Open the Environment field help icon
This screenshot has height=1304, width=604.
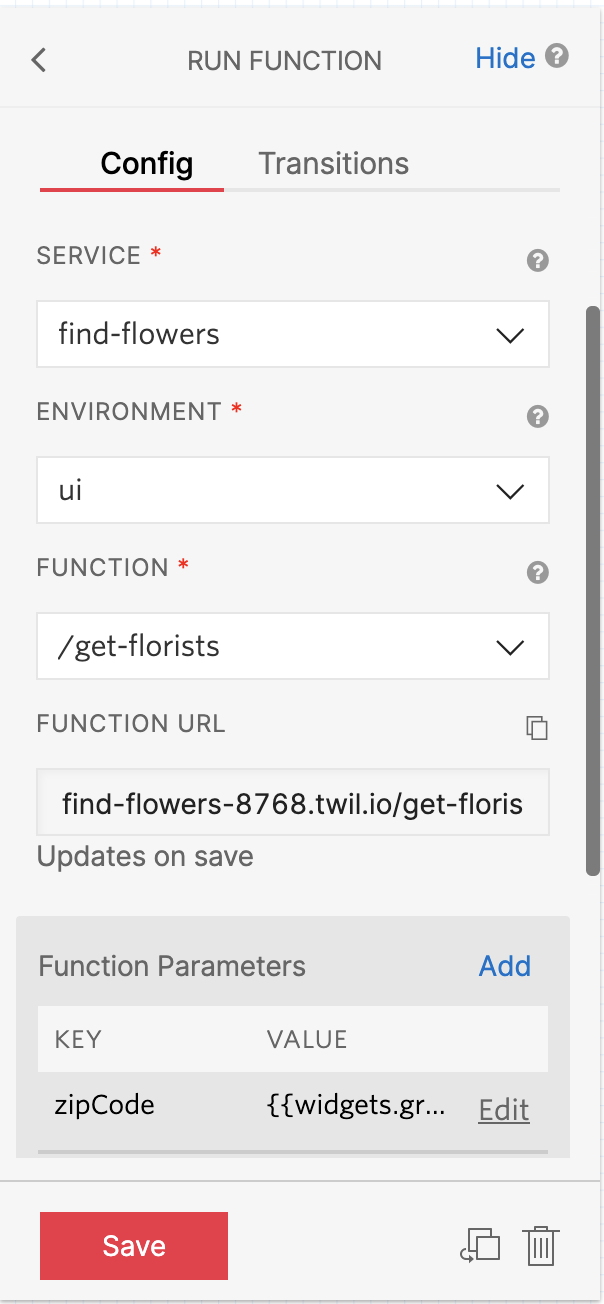click(538, 417)
